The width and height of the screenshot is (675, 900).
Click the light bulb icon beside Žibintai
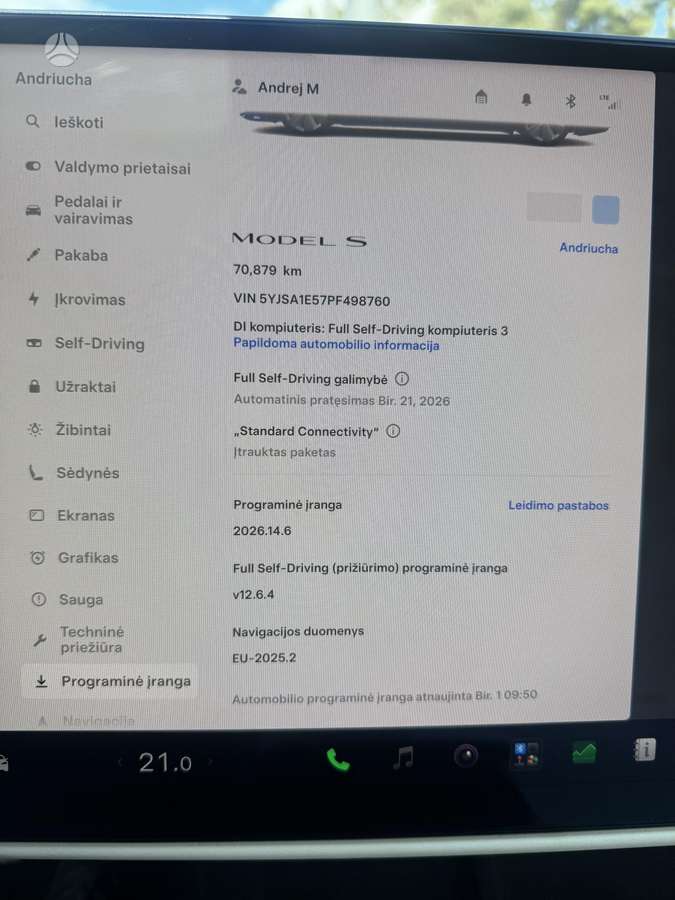35,429
